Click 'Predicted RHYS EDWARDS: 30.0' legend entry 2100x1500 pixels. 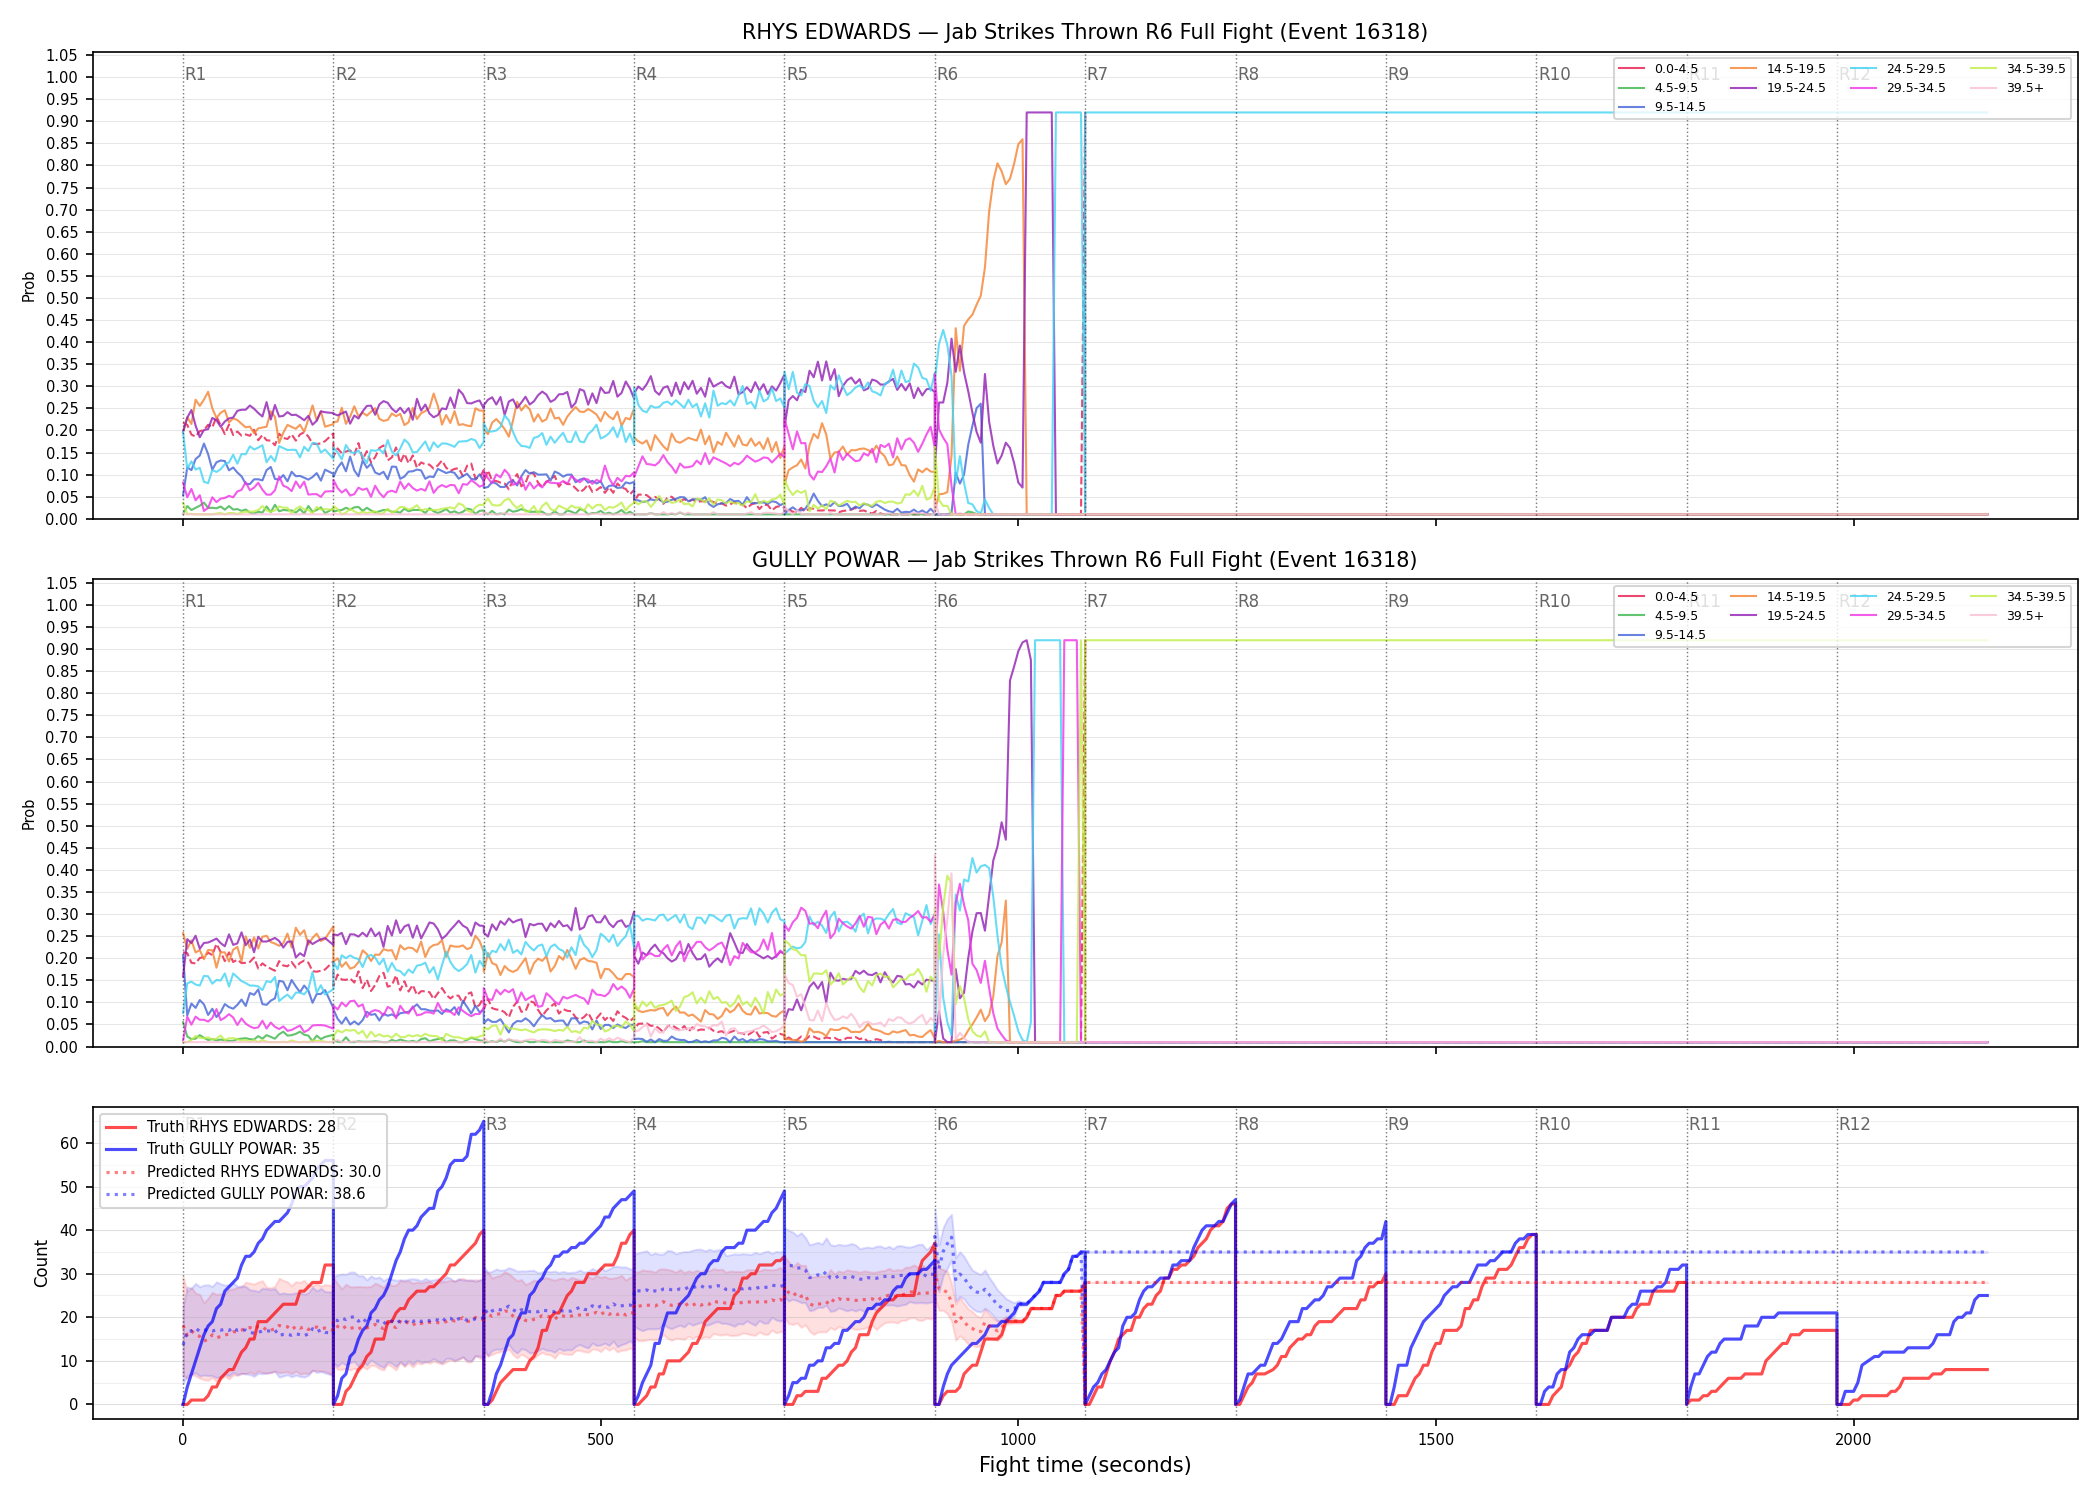[x=243, y=1172]
